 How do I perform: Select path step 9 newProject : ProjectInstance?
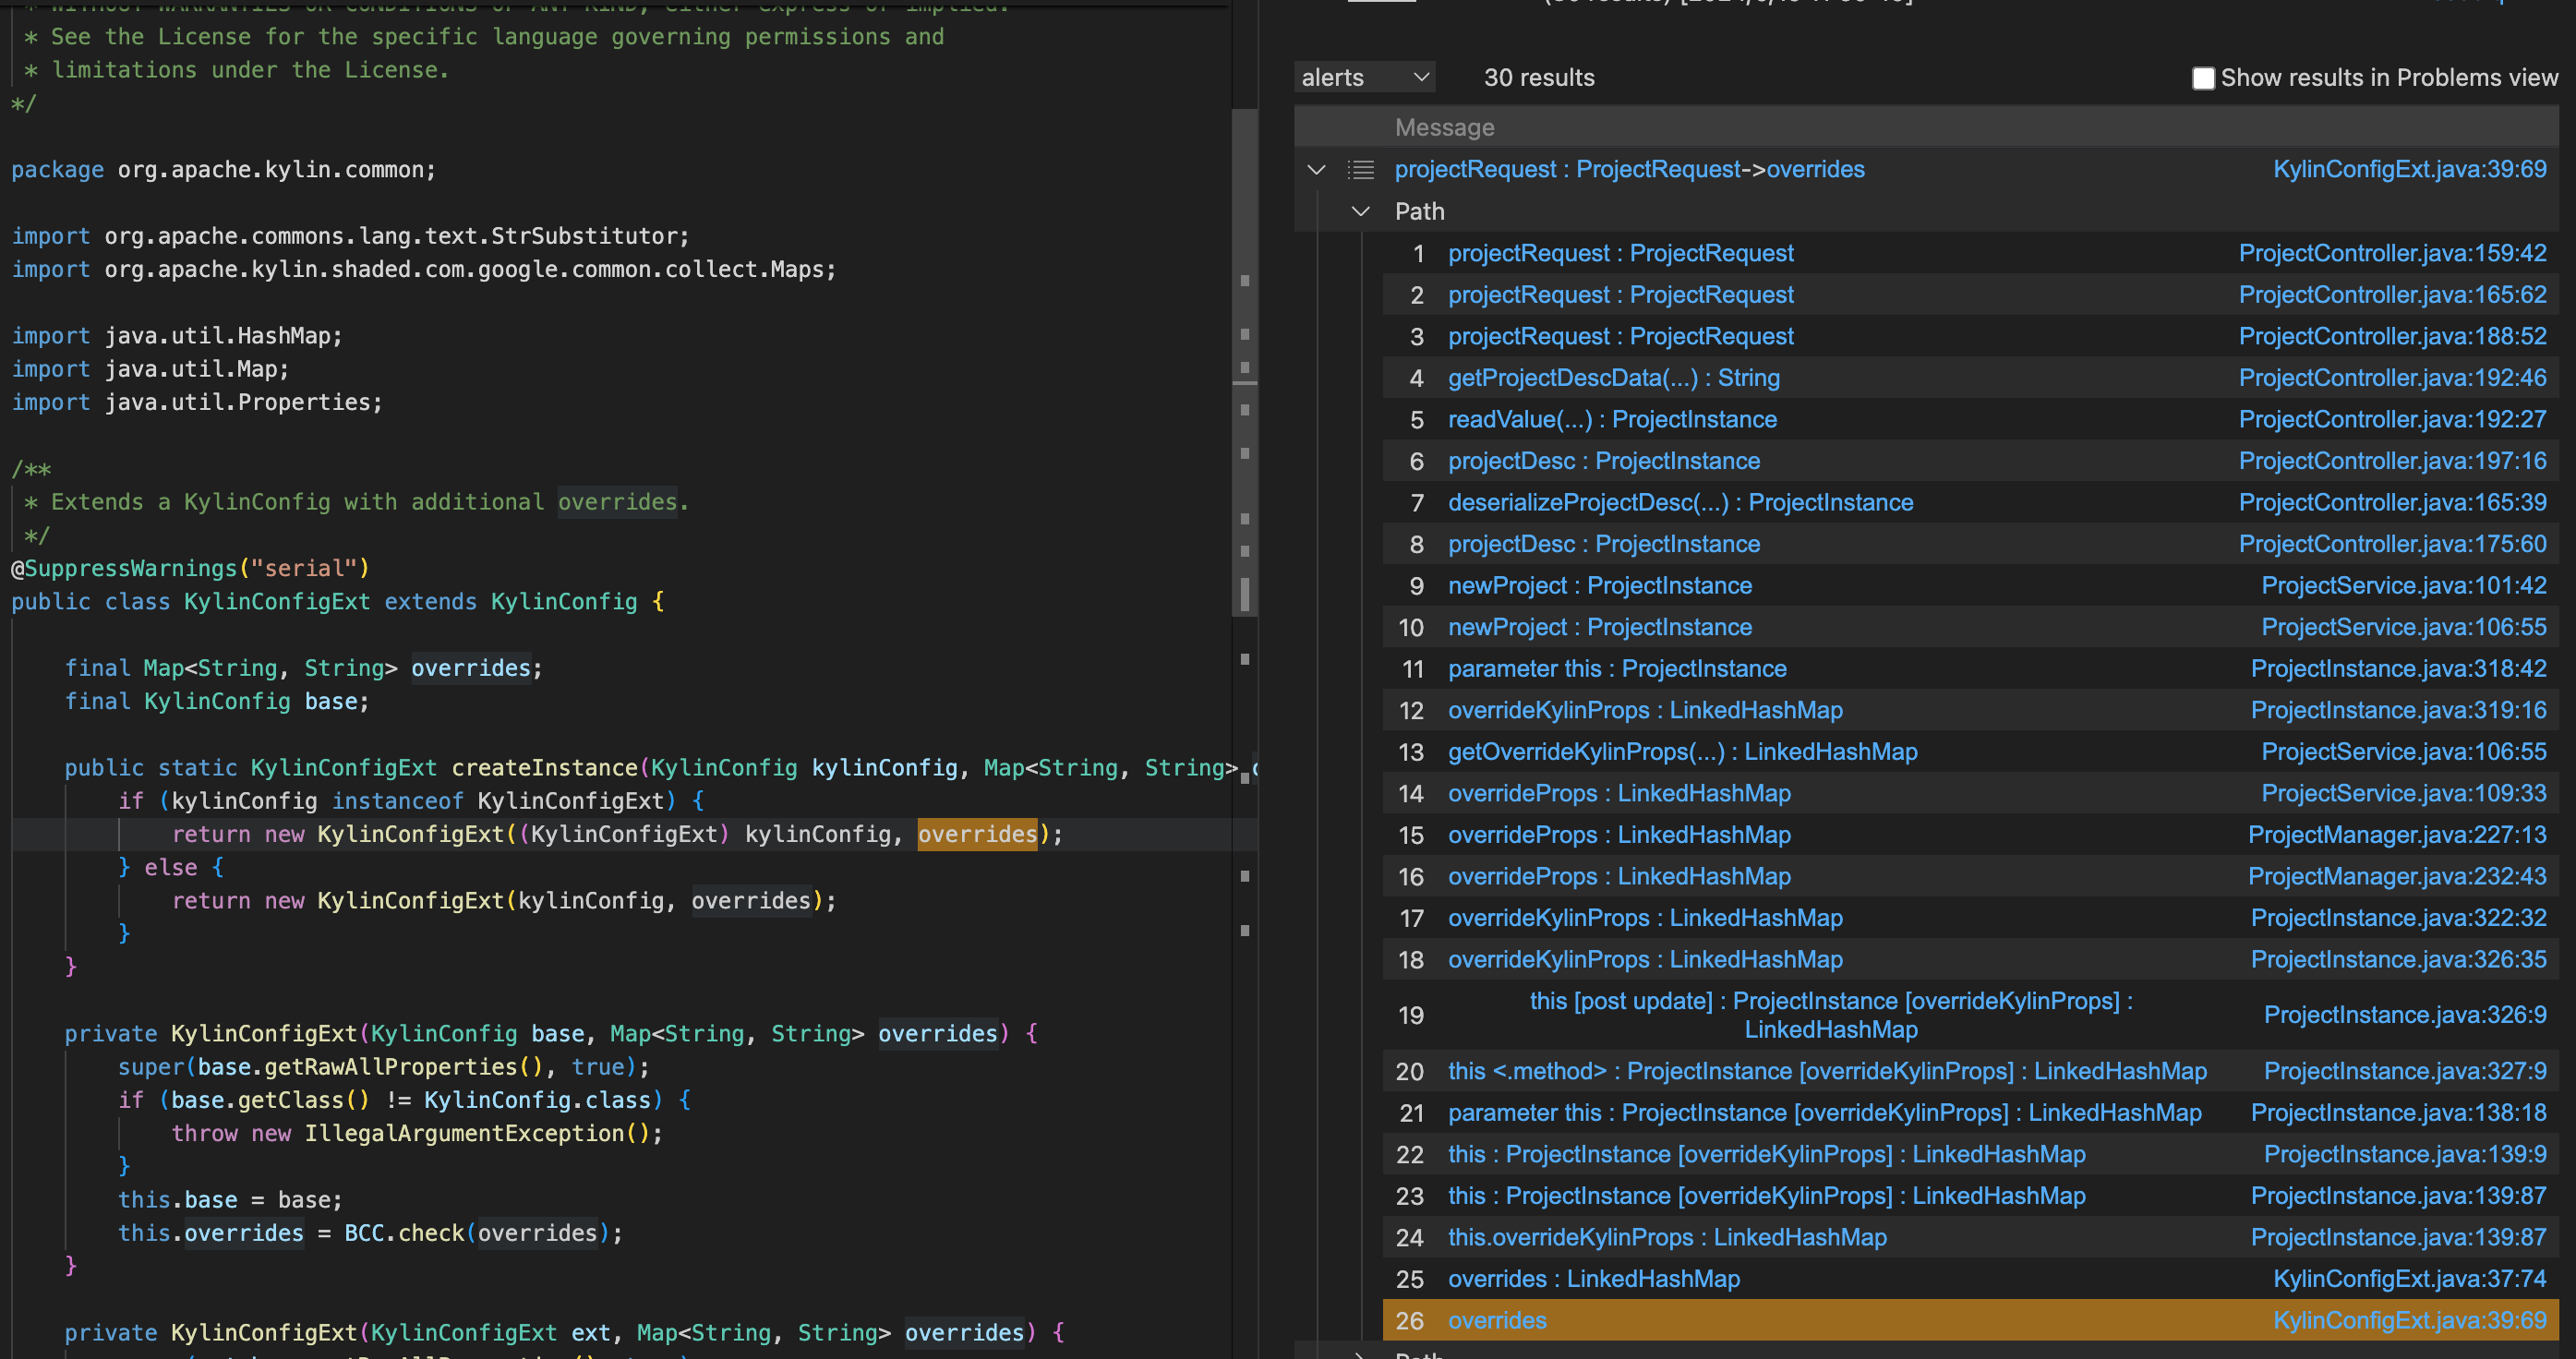(x=1600, y=585)
